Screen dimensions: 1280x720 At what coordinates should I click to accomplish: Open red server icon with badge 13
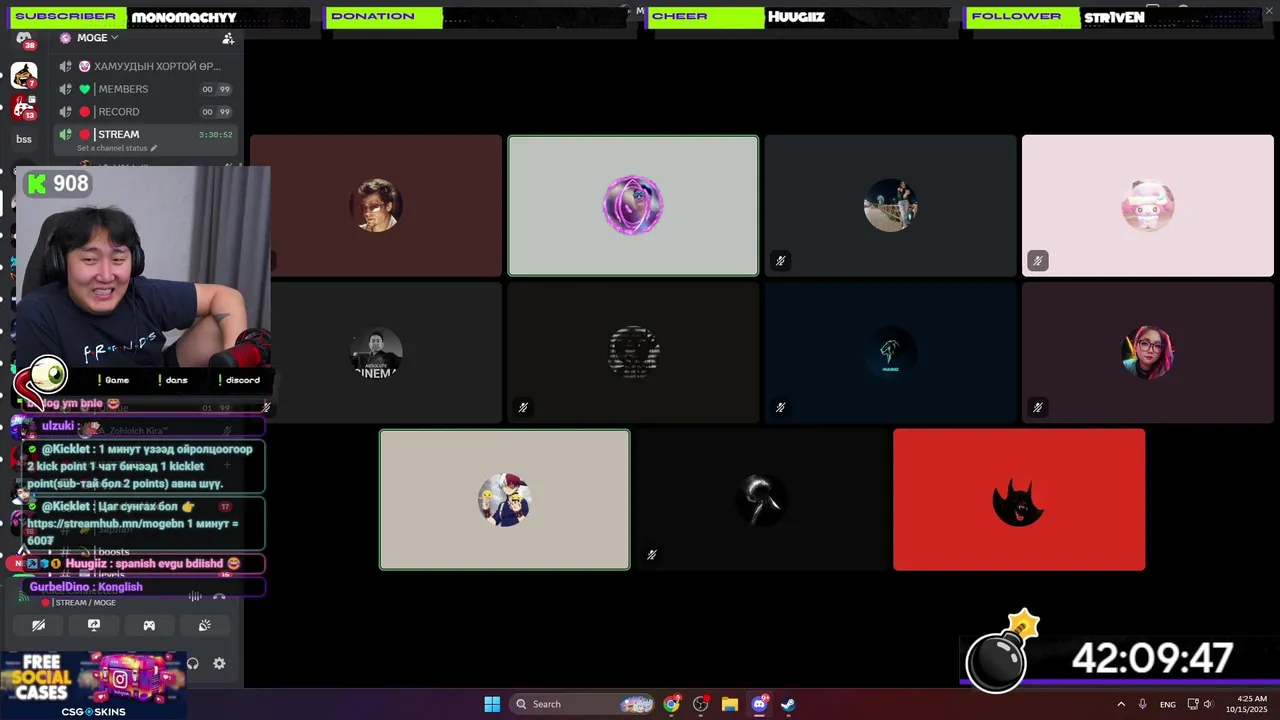24,107
